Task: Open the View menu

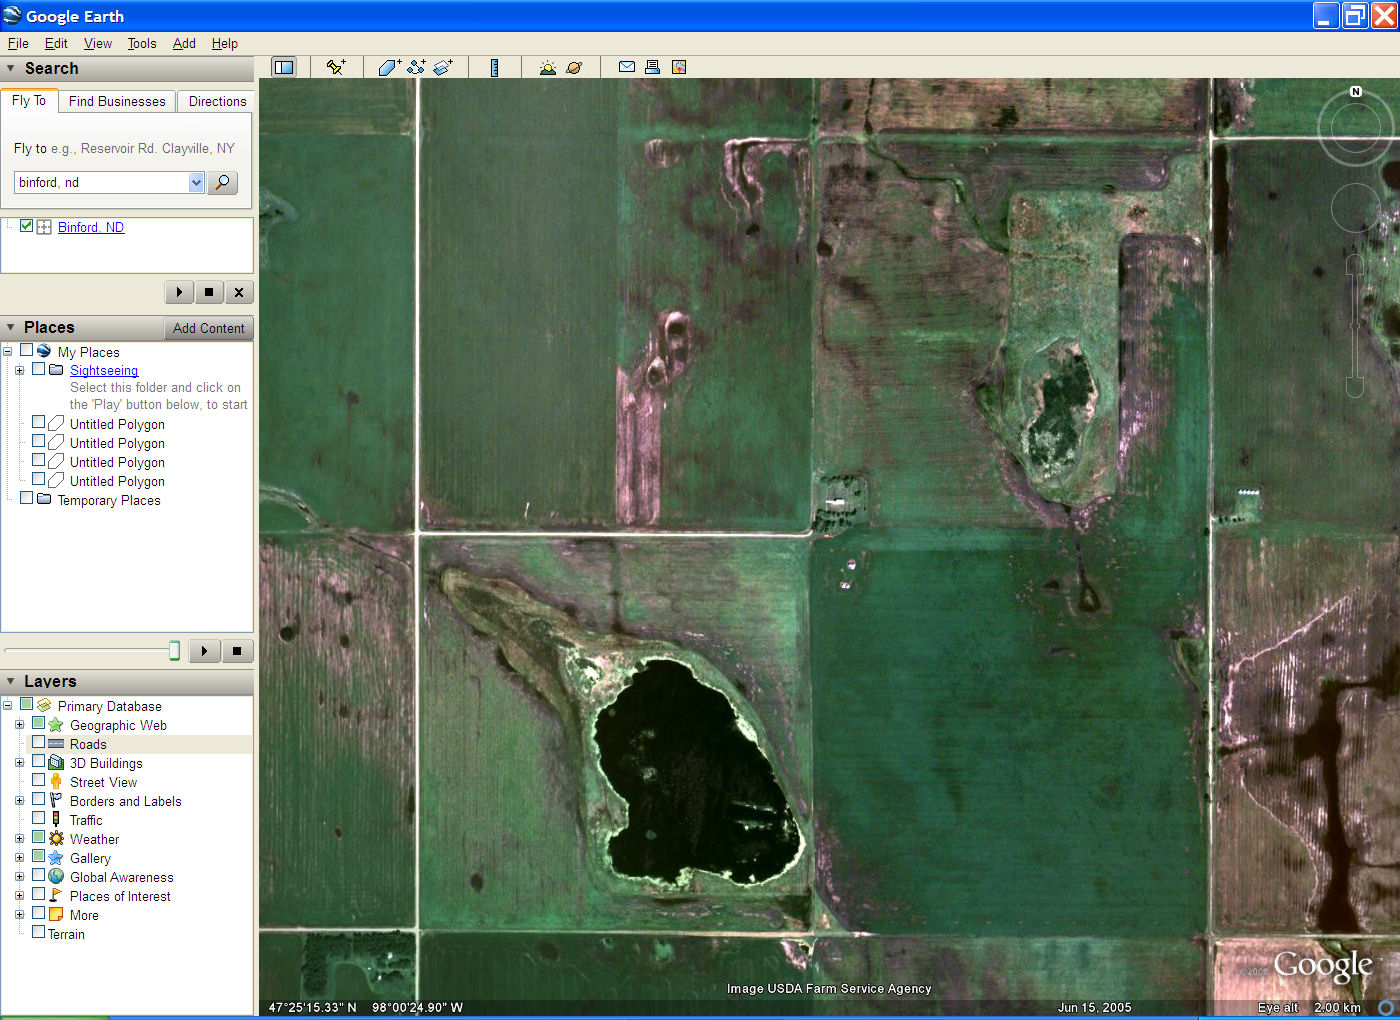Action: coord(98,43)
